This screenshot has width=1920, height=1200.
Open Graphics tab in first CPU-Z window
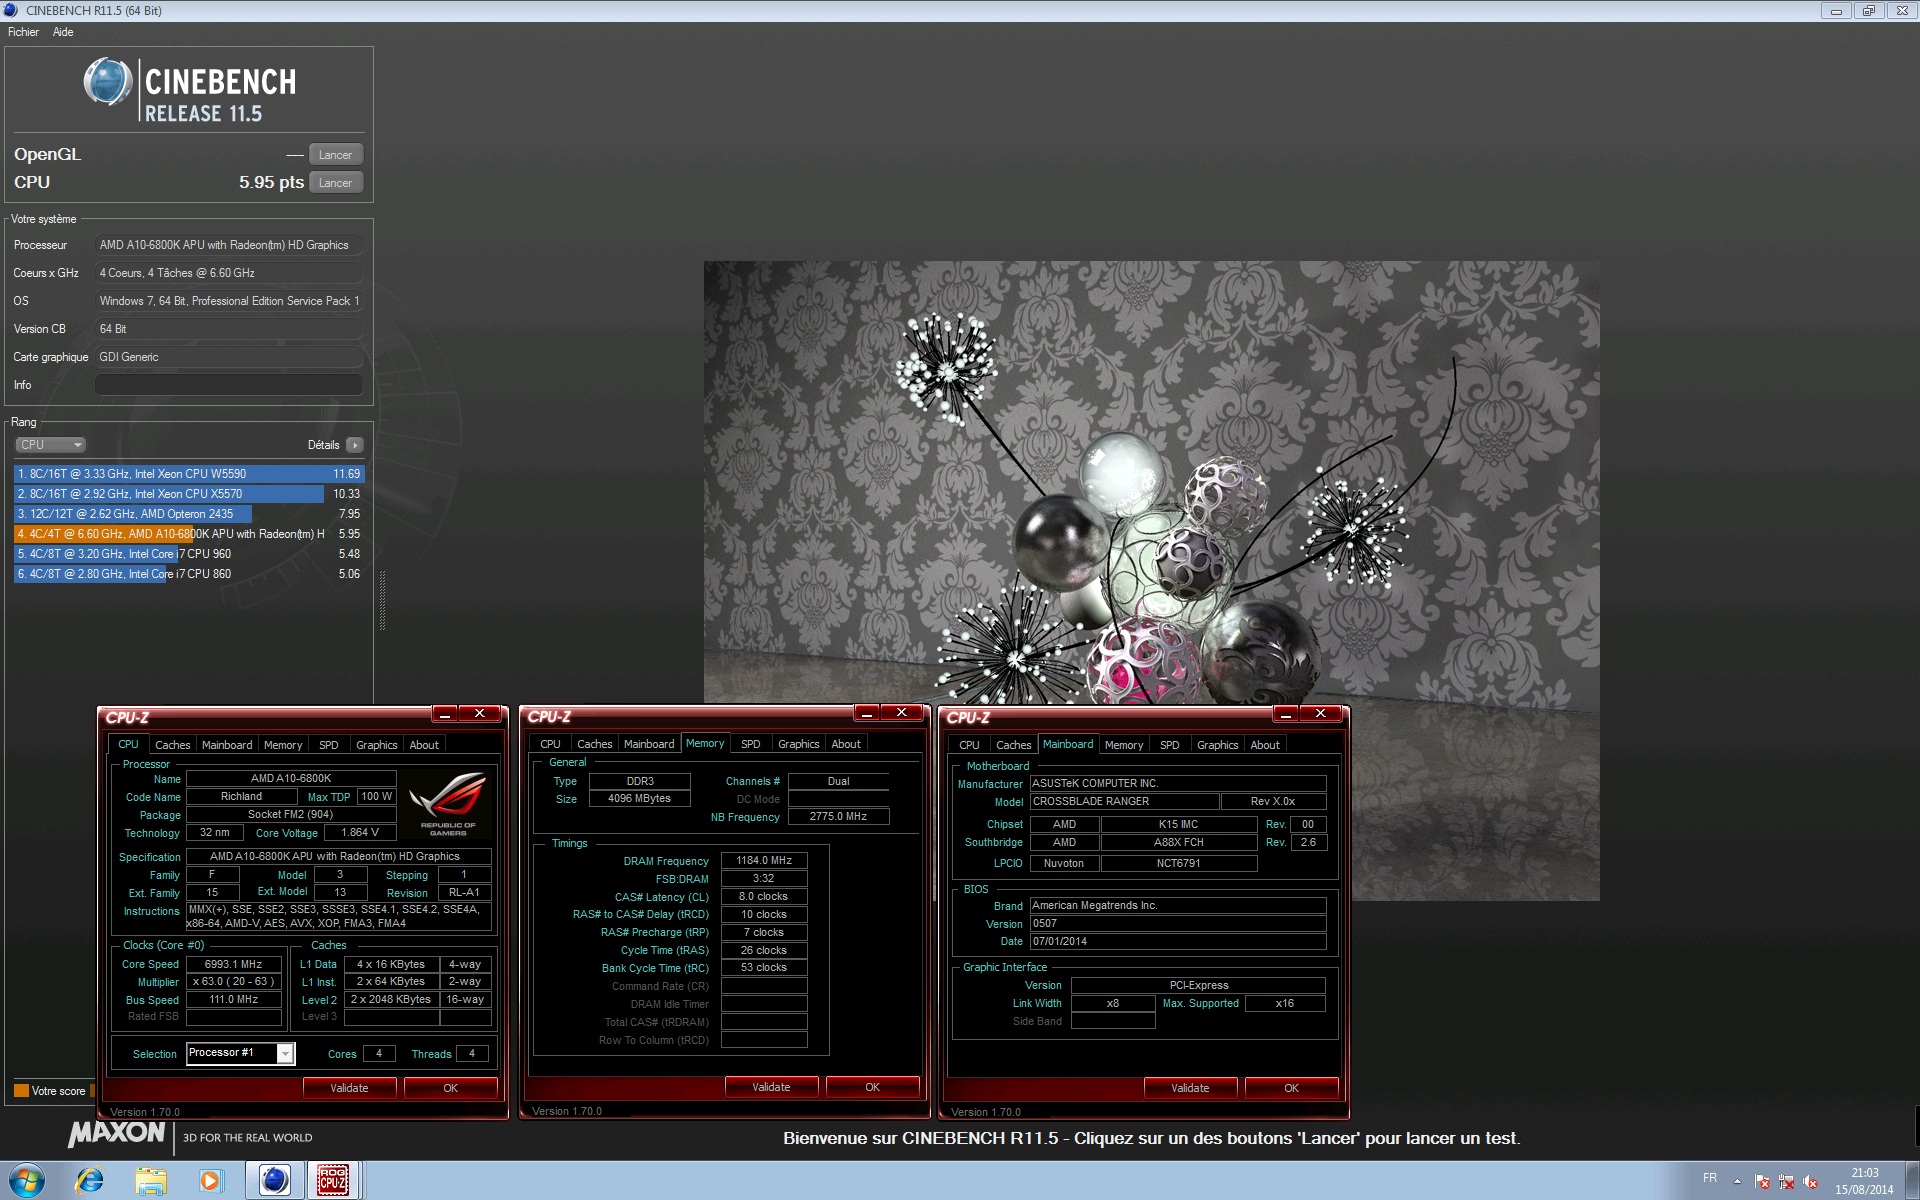[377, 745]
